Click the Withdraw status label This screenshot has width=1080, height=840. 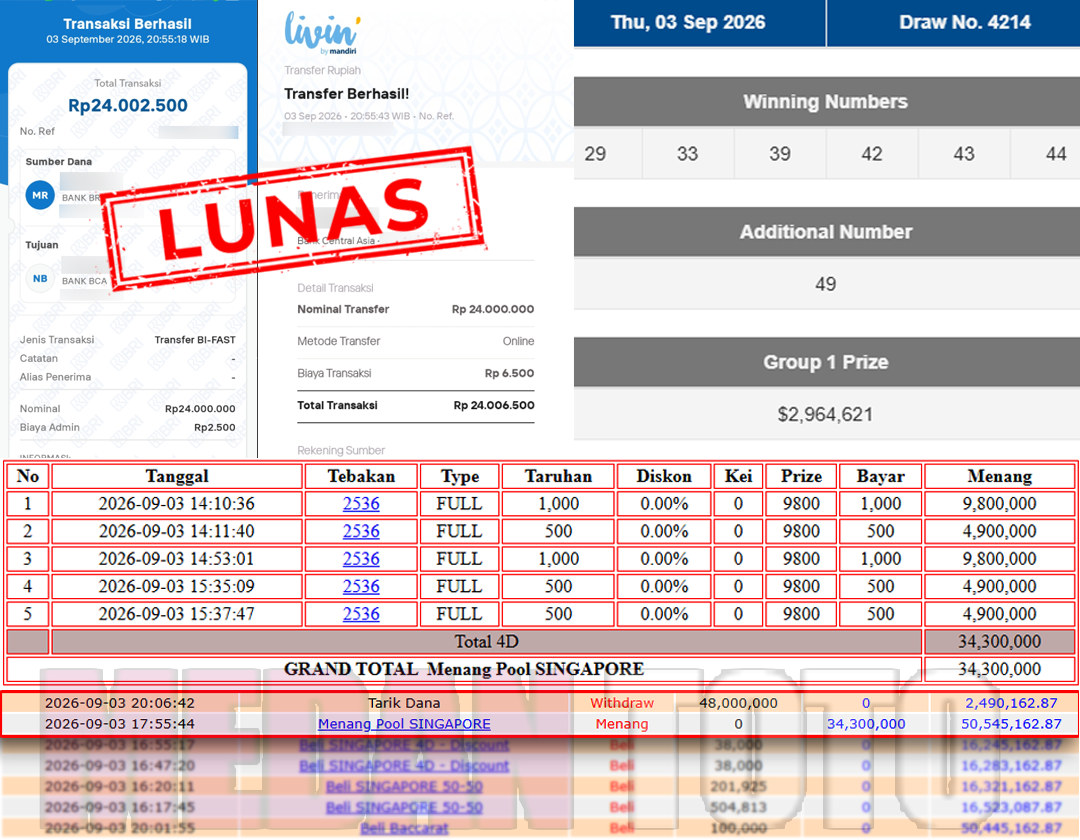[622, 703]
